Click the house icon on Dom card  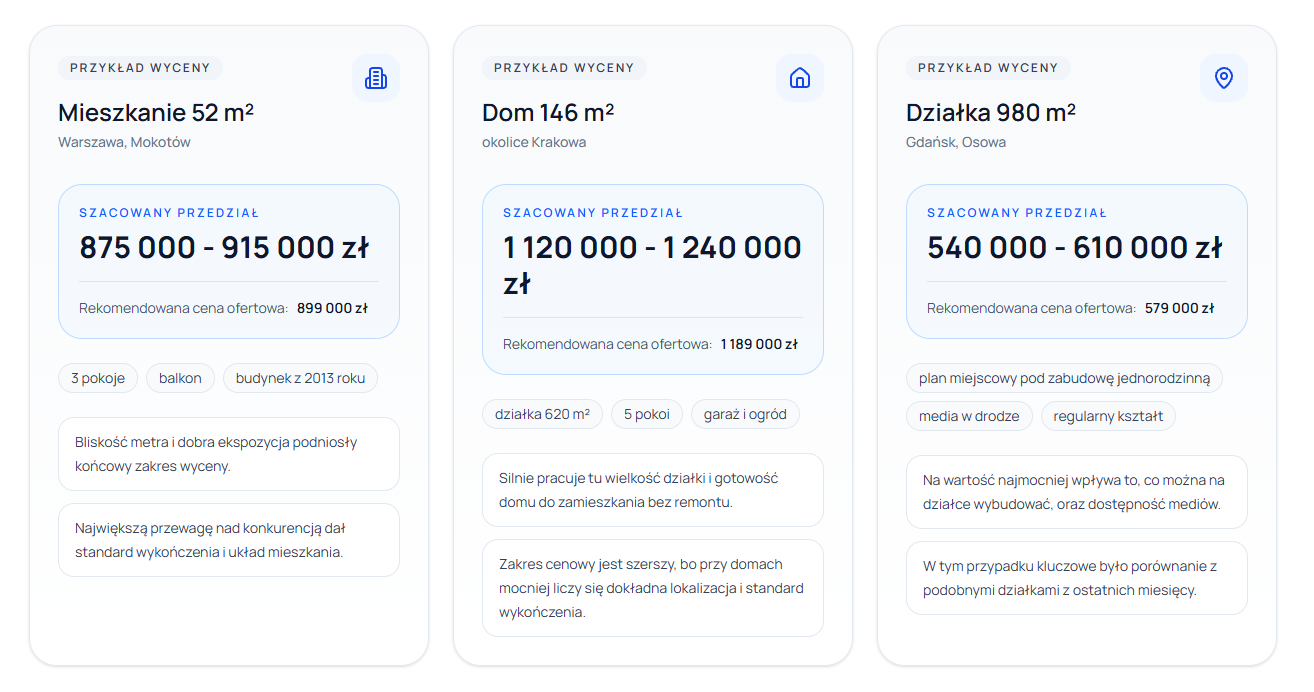coord(800,78)
